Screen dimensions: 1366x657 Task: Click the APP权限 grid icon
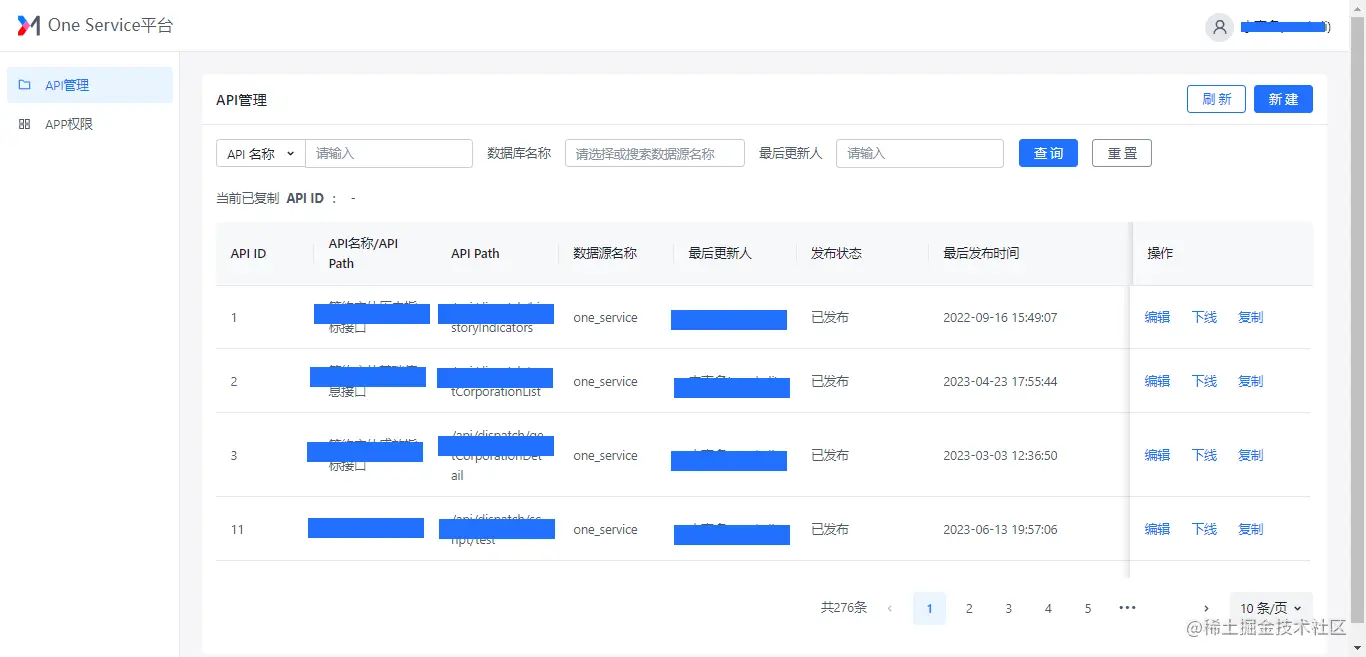pos(25,124)
